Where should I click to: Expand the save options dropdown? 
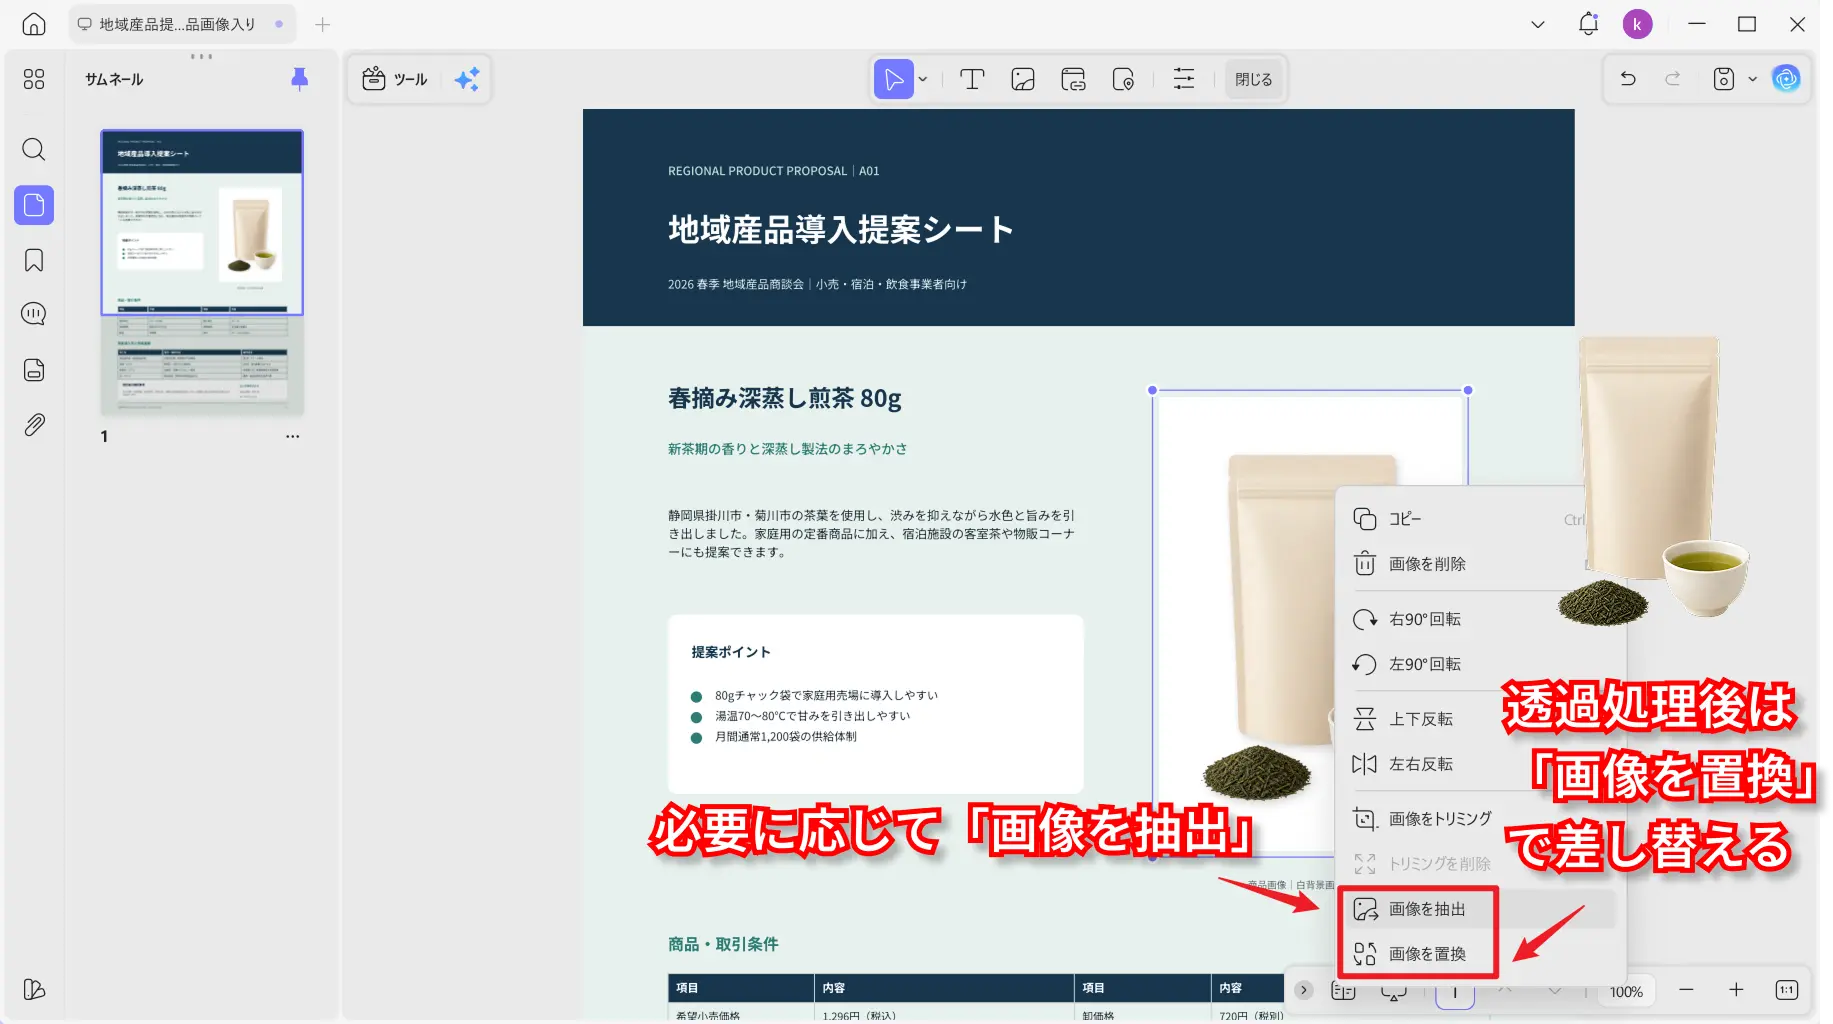[x=1752, y=79]
